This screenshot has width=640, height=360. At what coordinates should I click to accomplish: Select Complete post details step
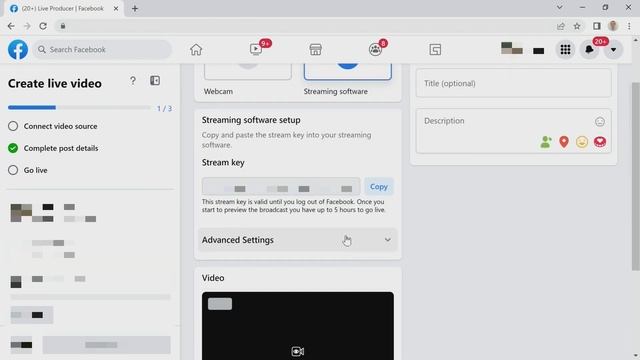[53, 148]
